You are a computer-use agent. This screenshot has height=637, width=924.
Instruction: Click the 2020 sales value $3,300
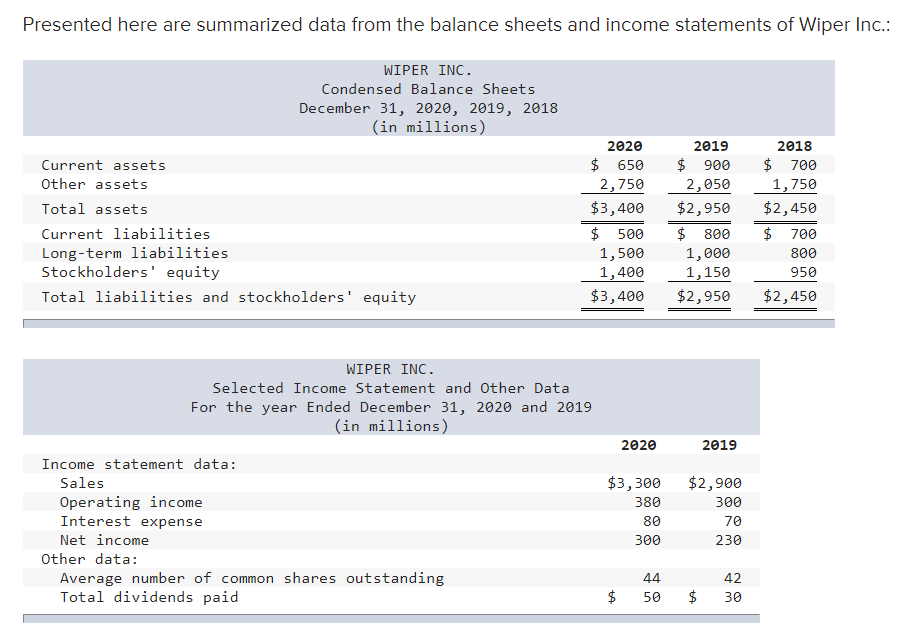634,483
